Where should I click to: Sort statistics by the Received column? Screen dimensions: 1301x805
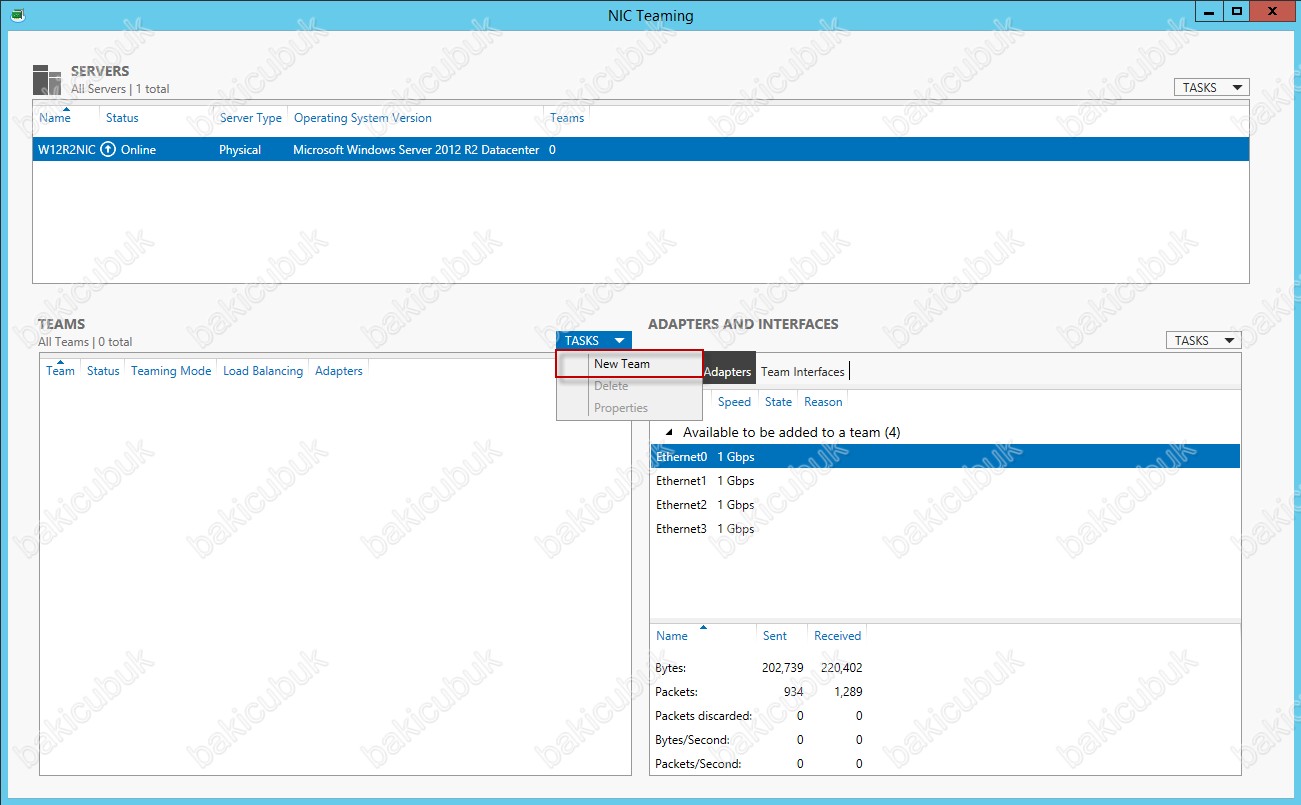pyautogui.click(x=837, y=636)
